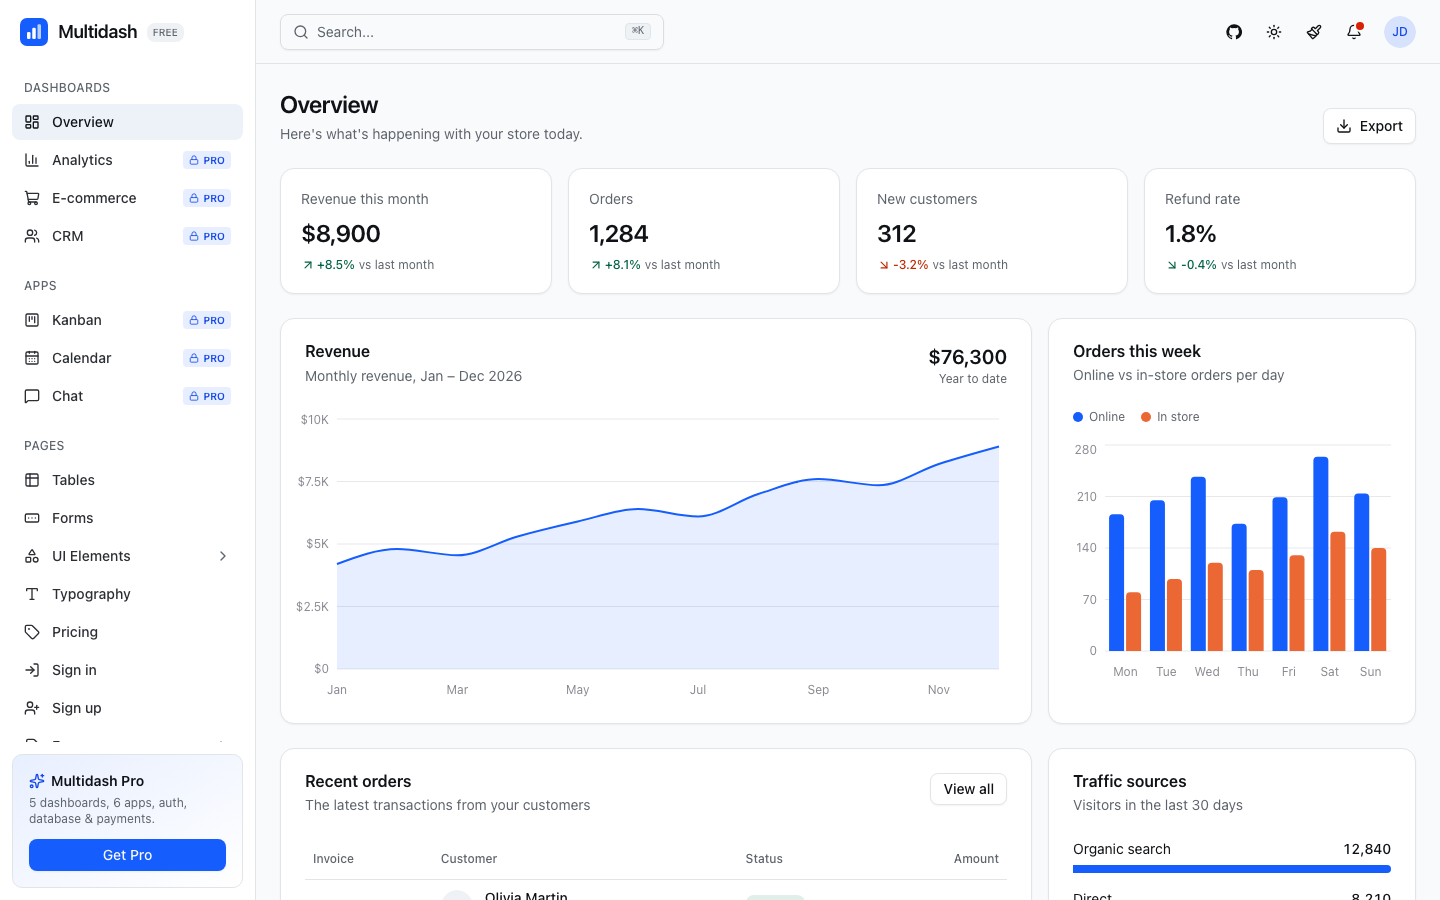The image size is (1440, 900).
Task: Click the PRO badge beside Analytics
Action: (207, 160)
